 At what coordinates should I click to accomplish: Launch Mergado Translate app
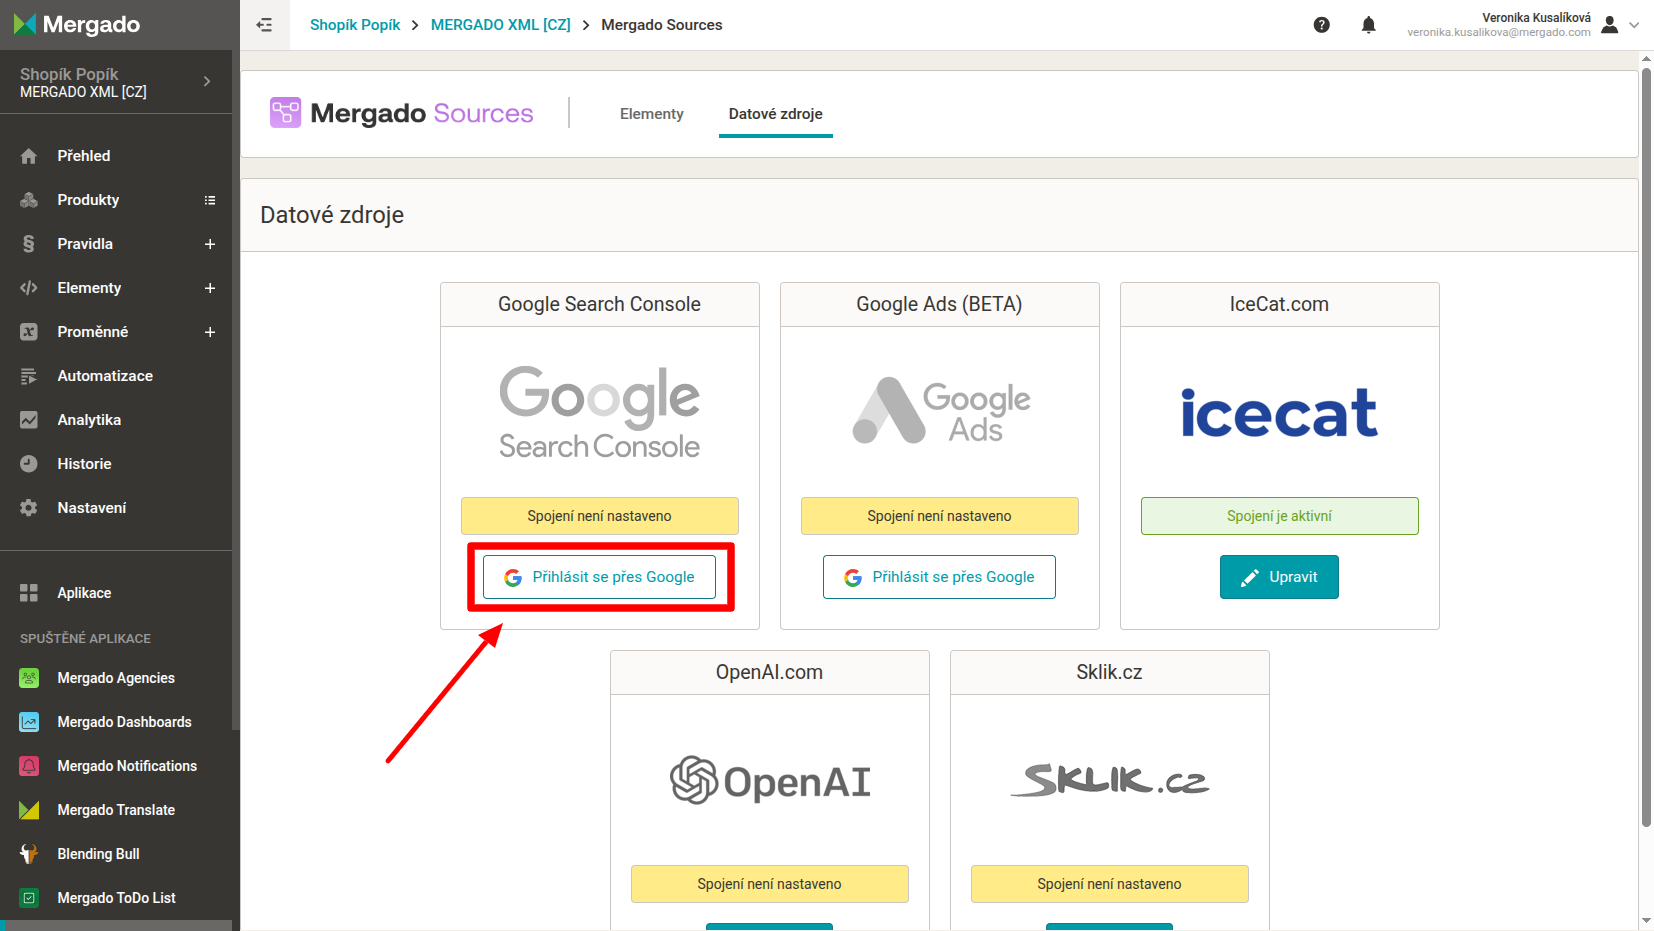[116, 810]
